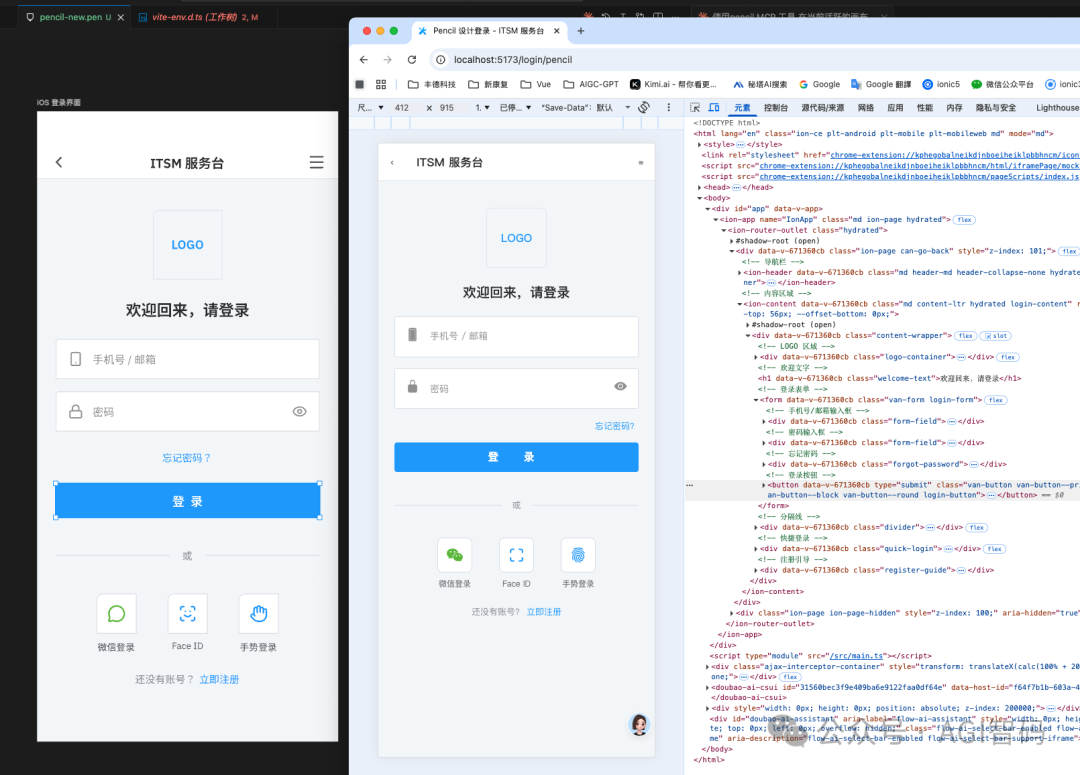Open the 丰德科技 bookmark folder
The image size is (1080, 775).
(432, 84)
